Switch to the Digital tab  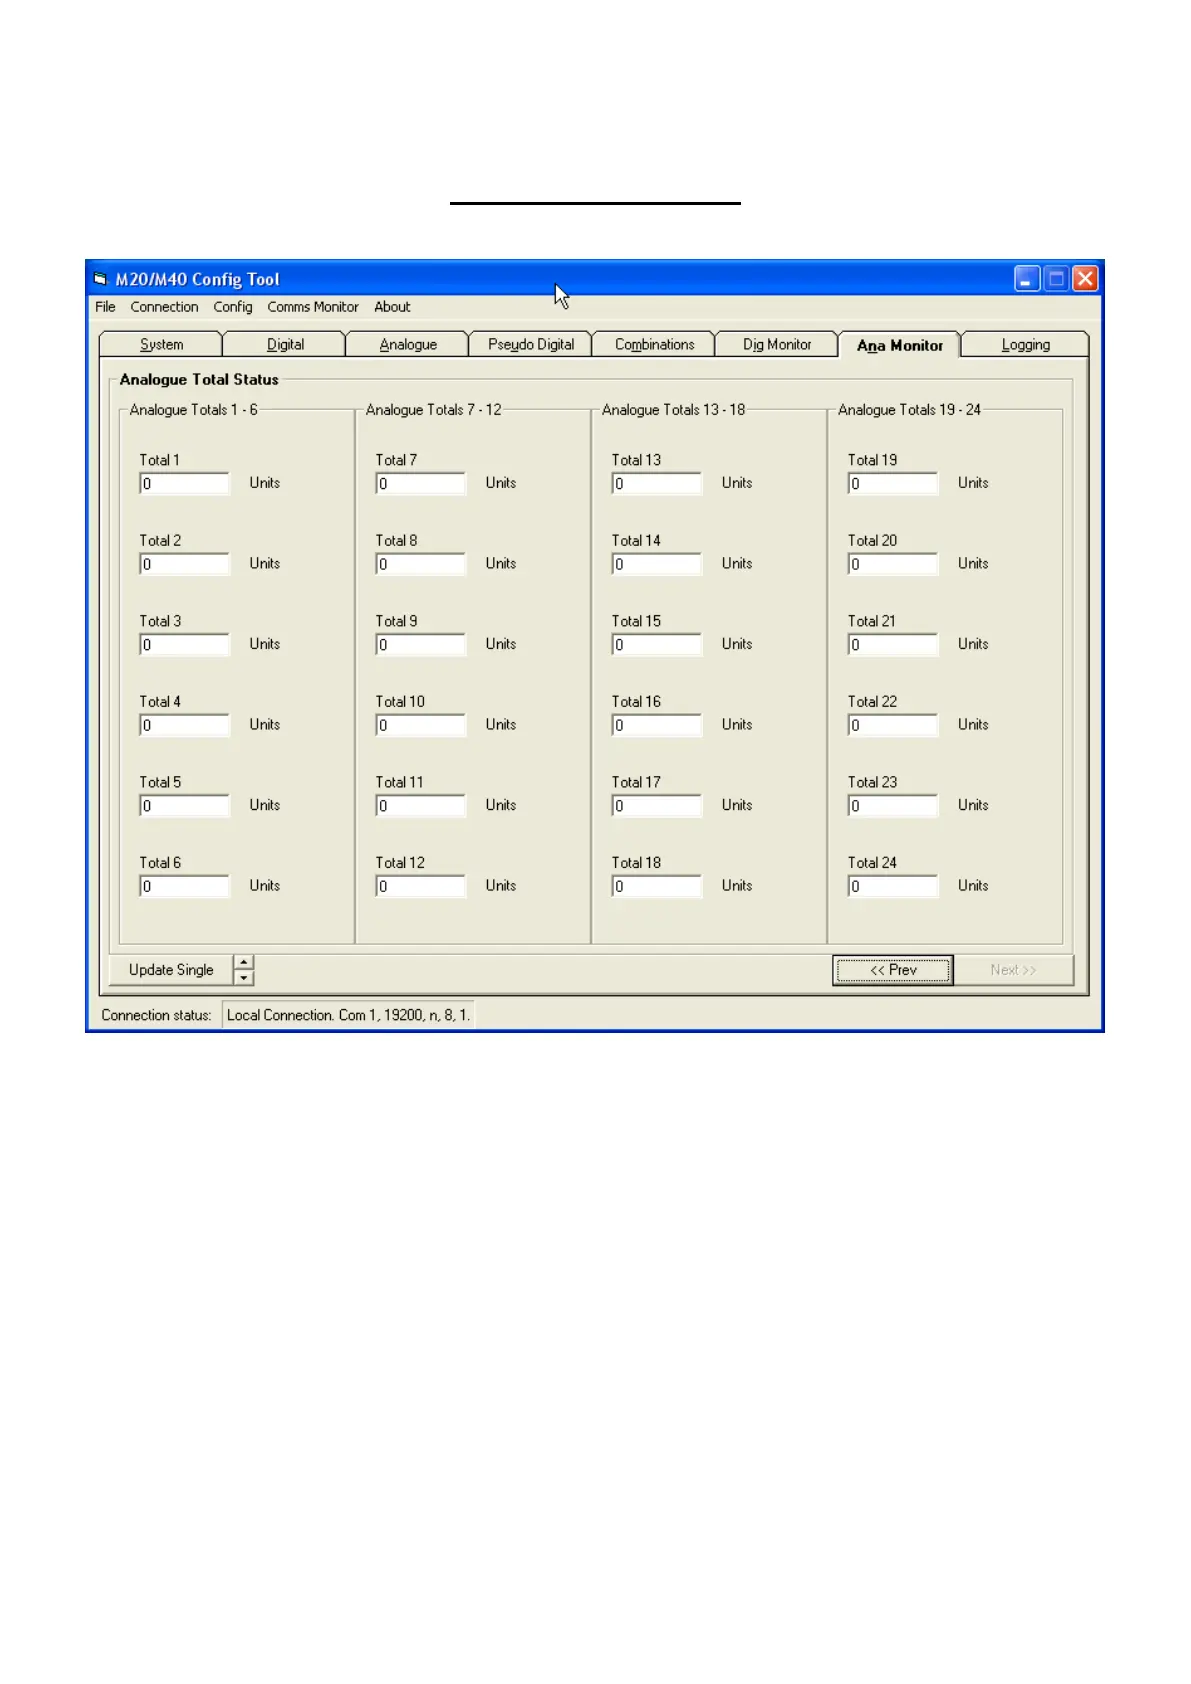coord(285,345)
